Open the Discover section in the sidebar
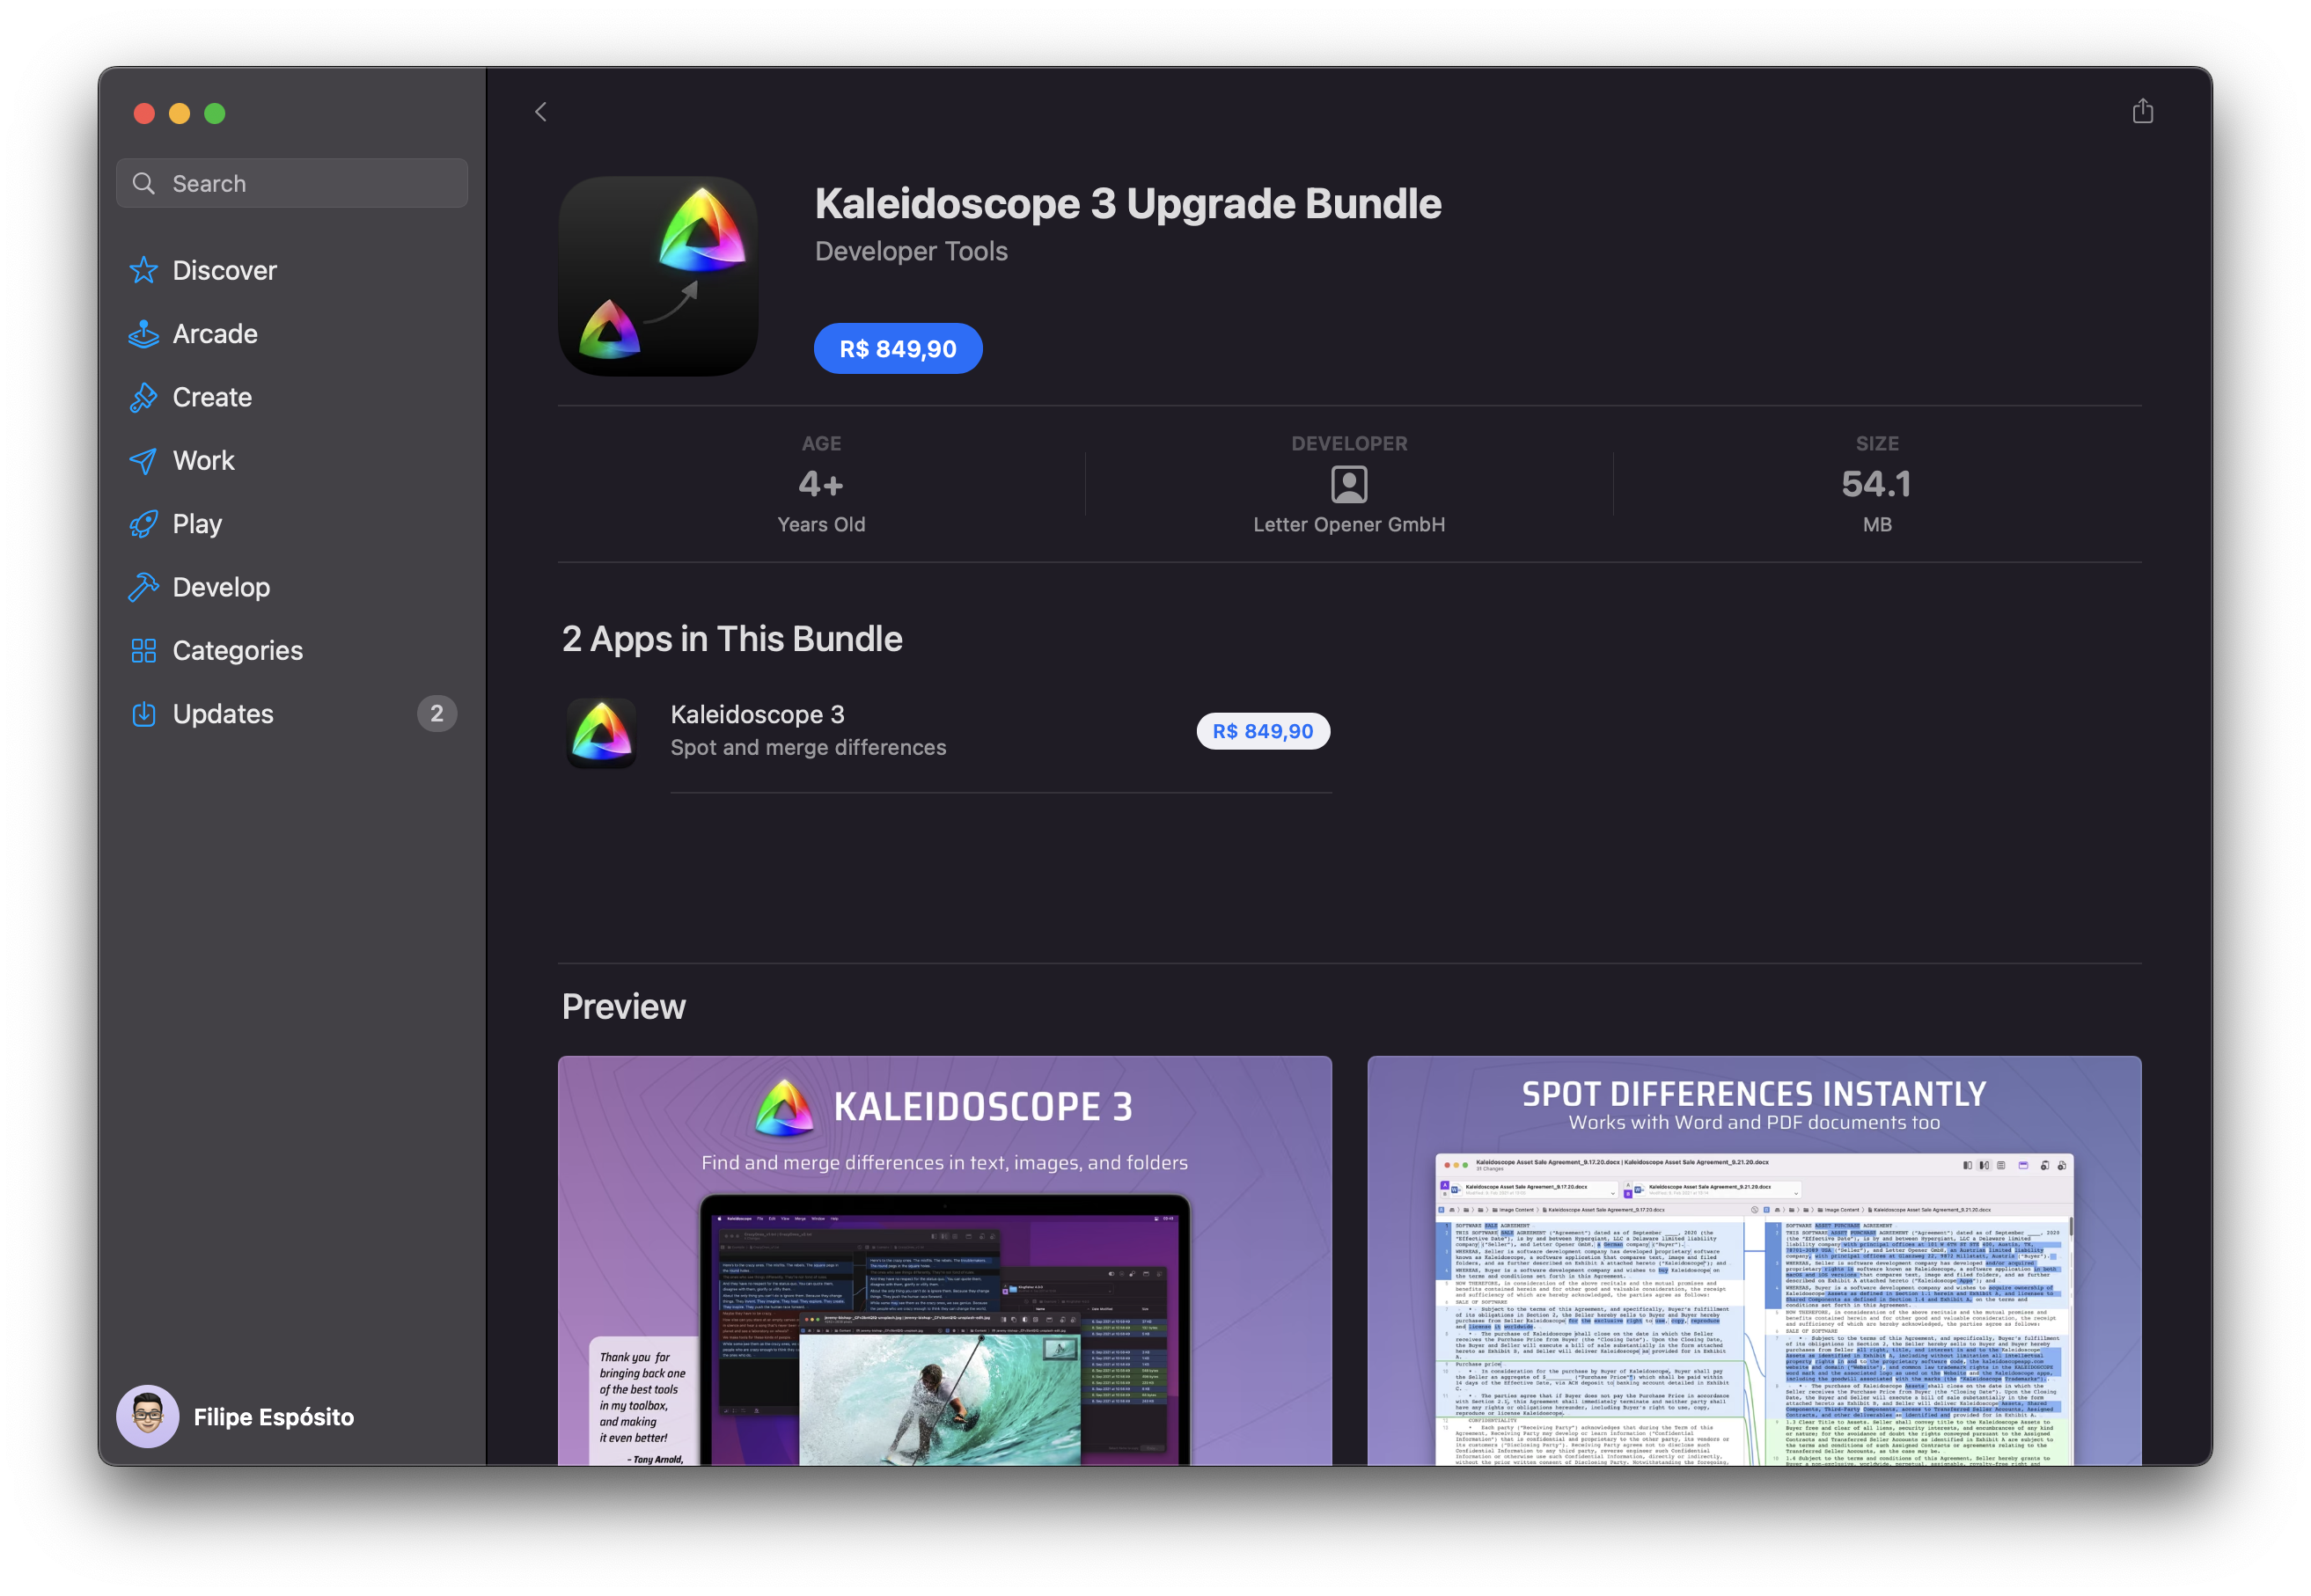The image size is (2311, 1596). pyautogui.click(x=224, y=269)
